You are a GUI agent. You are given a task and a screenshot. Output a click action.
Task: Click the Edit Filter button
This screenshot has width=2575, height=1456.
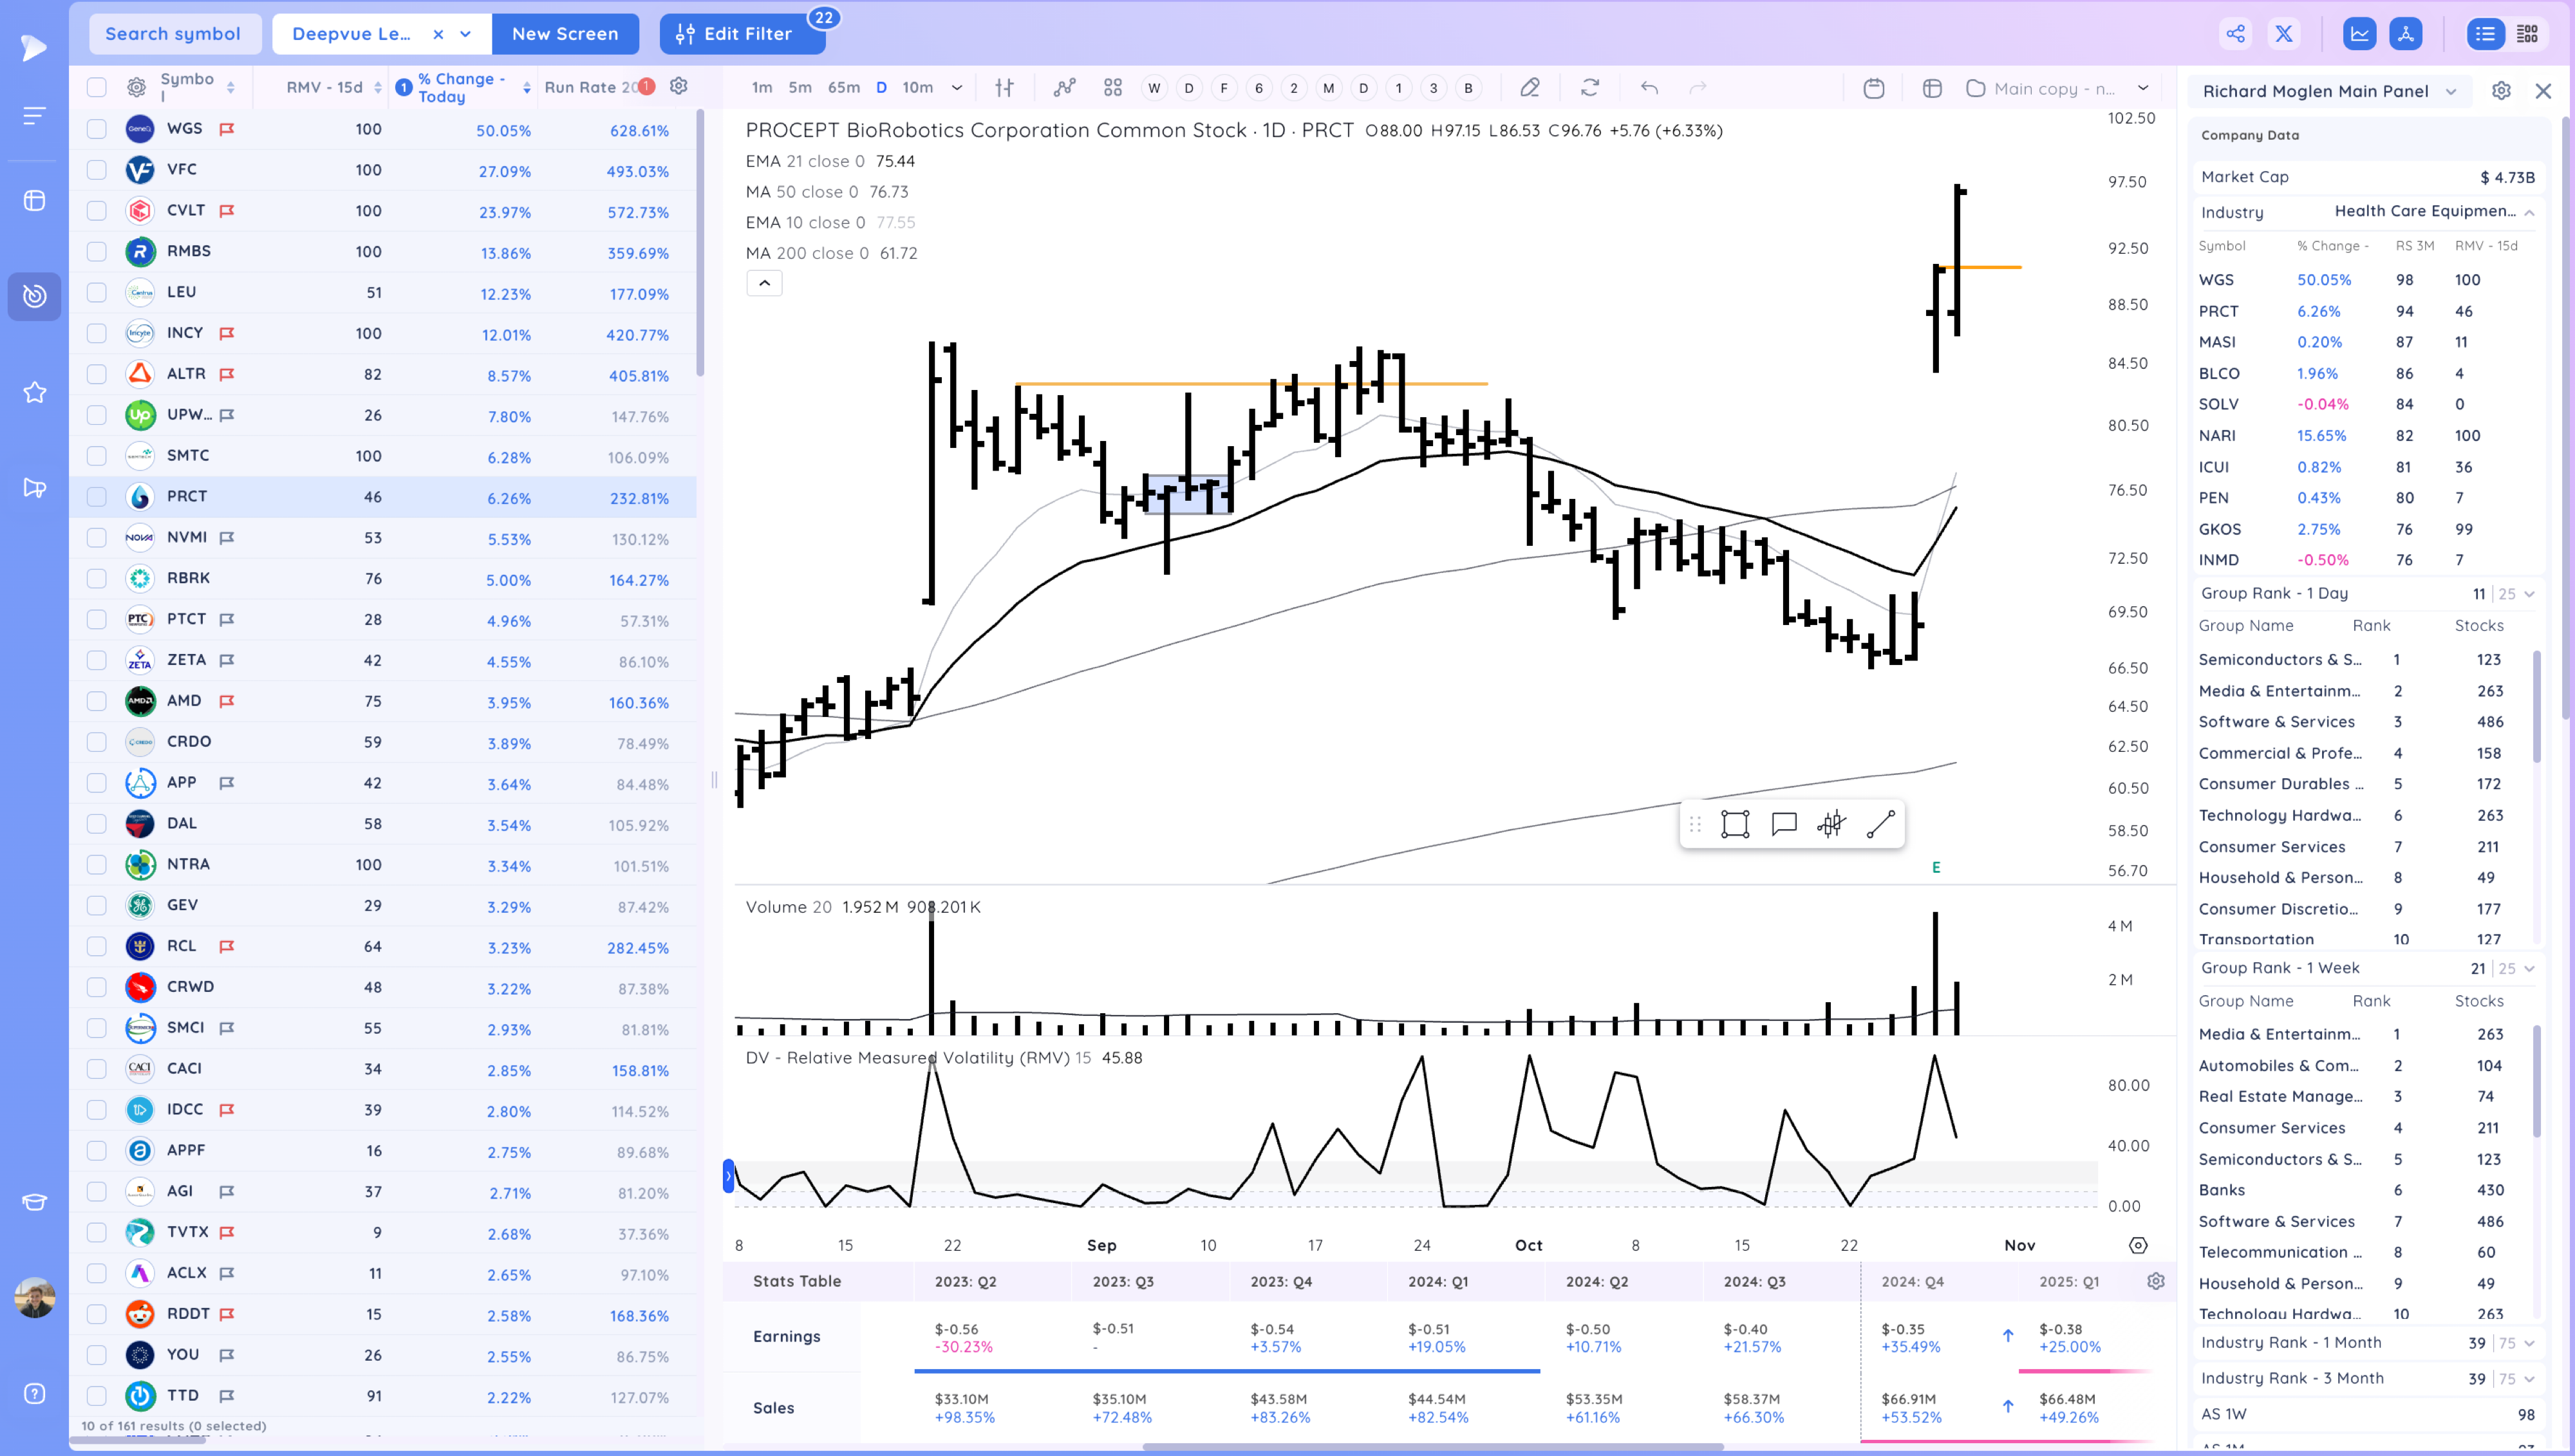[x=735, y=34]
